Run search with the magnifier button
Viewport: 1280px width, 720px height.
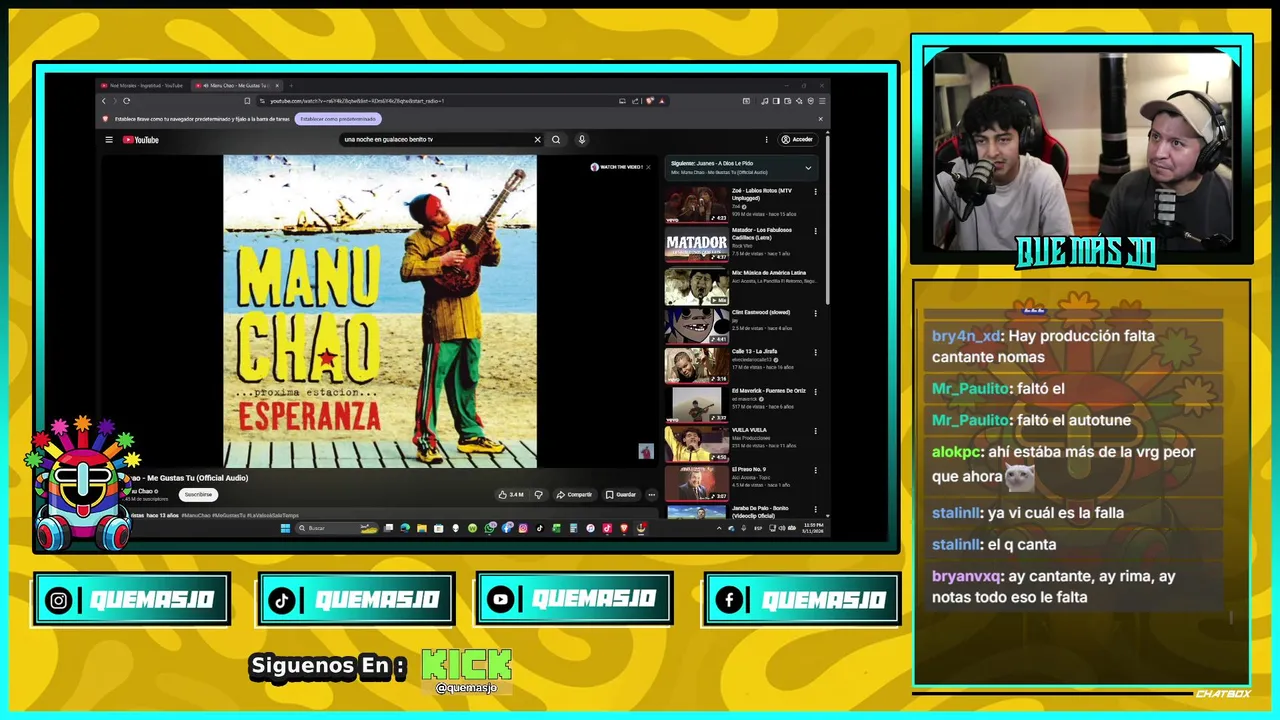click(x=556, y=140)
